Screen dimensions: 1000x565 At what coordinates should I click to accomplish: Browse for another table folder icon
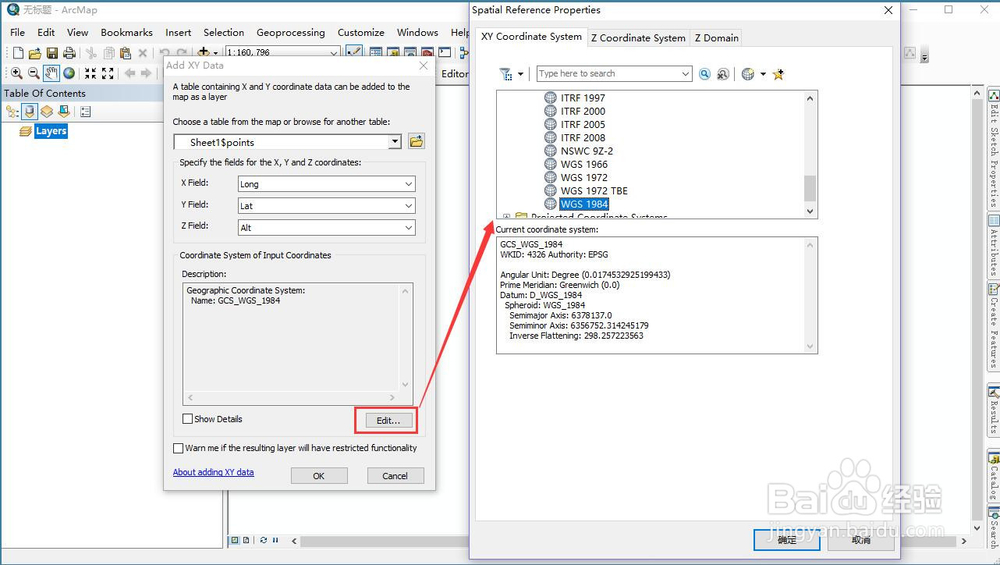pyautogui.click(x=416, y=141)
